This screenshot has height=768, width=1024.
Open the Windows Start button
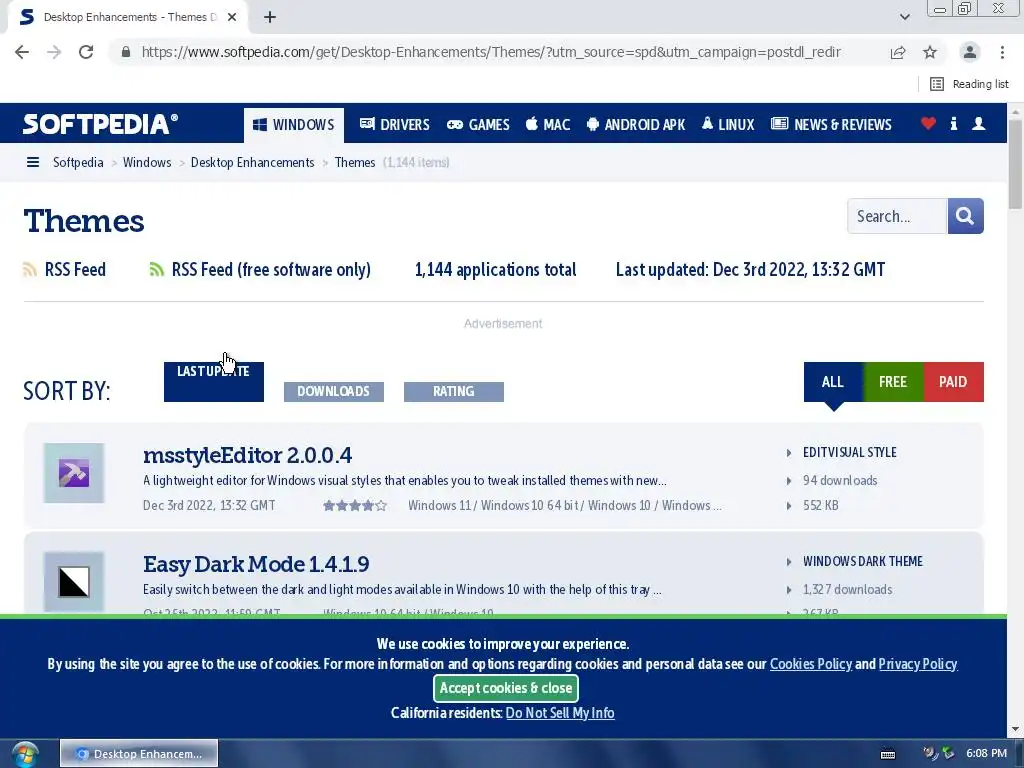(25, 754)
